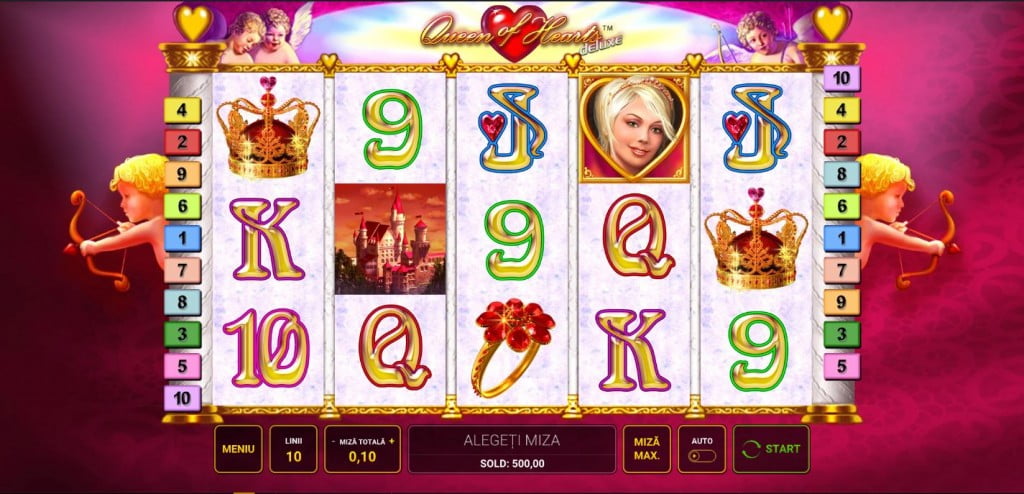This screenshot has height=494, width=1024.
Task: Increase total bet with the plus sign
Action: click(x=392, y=441)
